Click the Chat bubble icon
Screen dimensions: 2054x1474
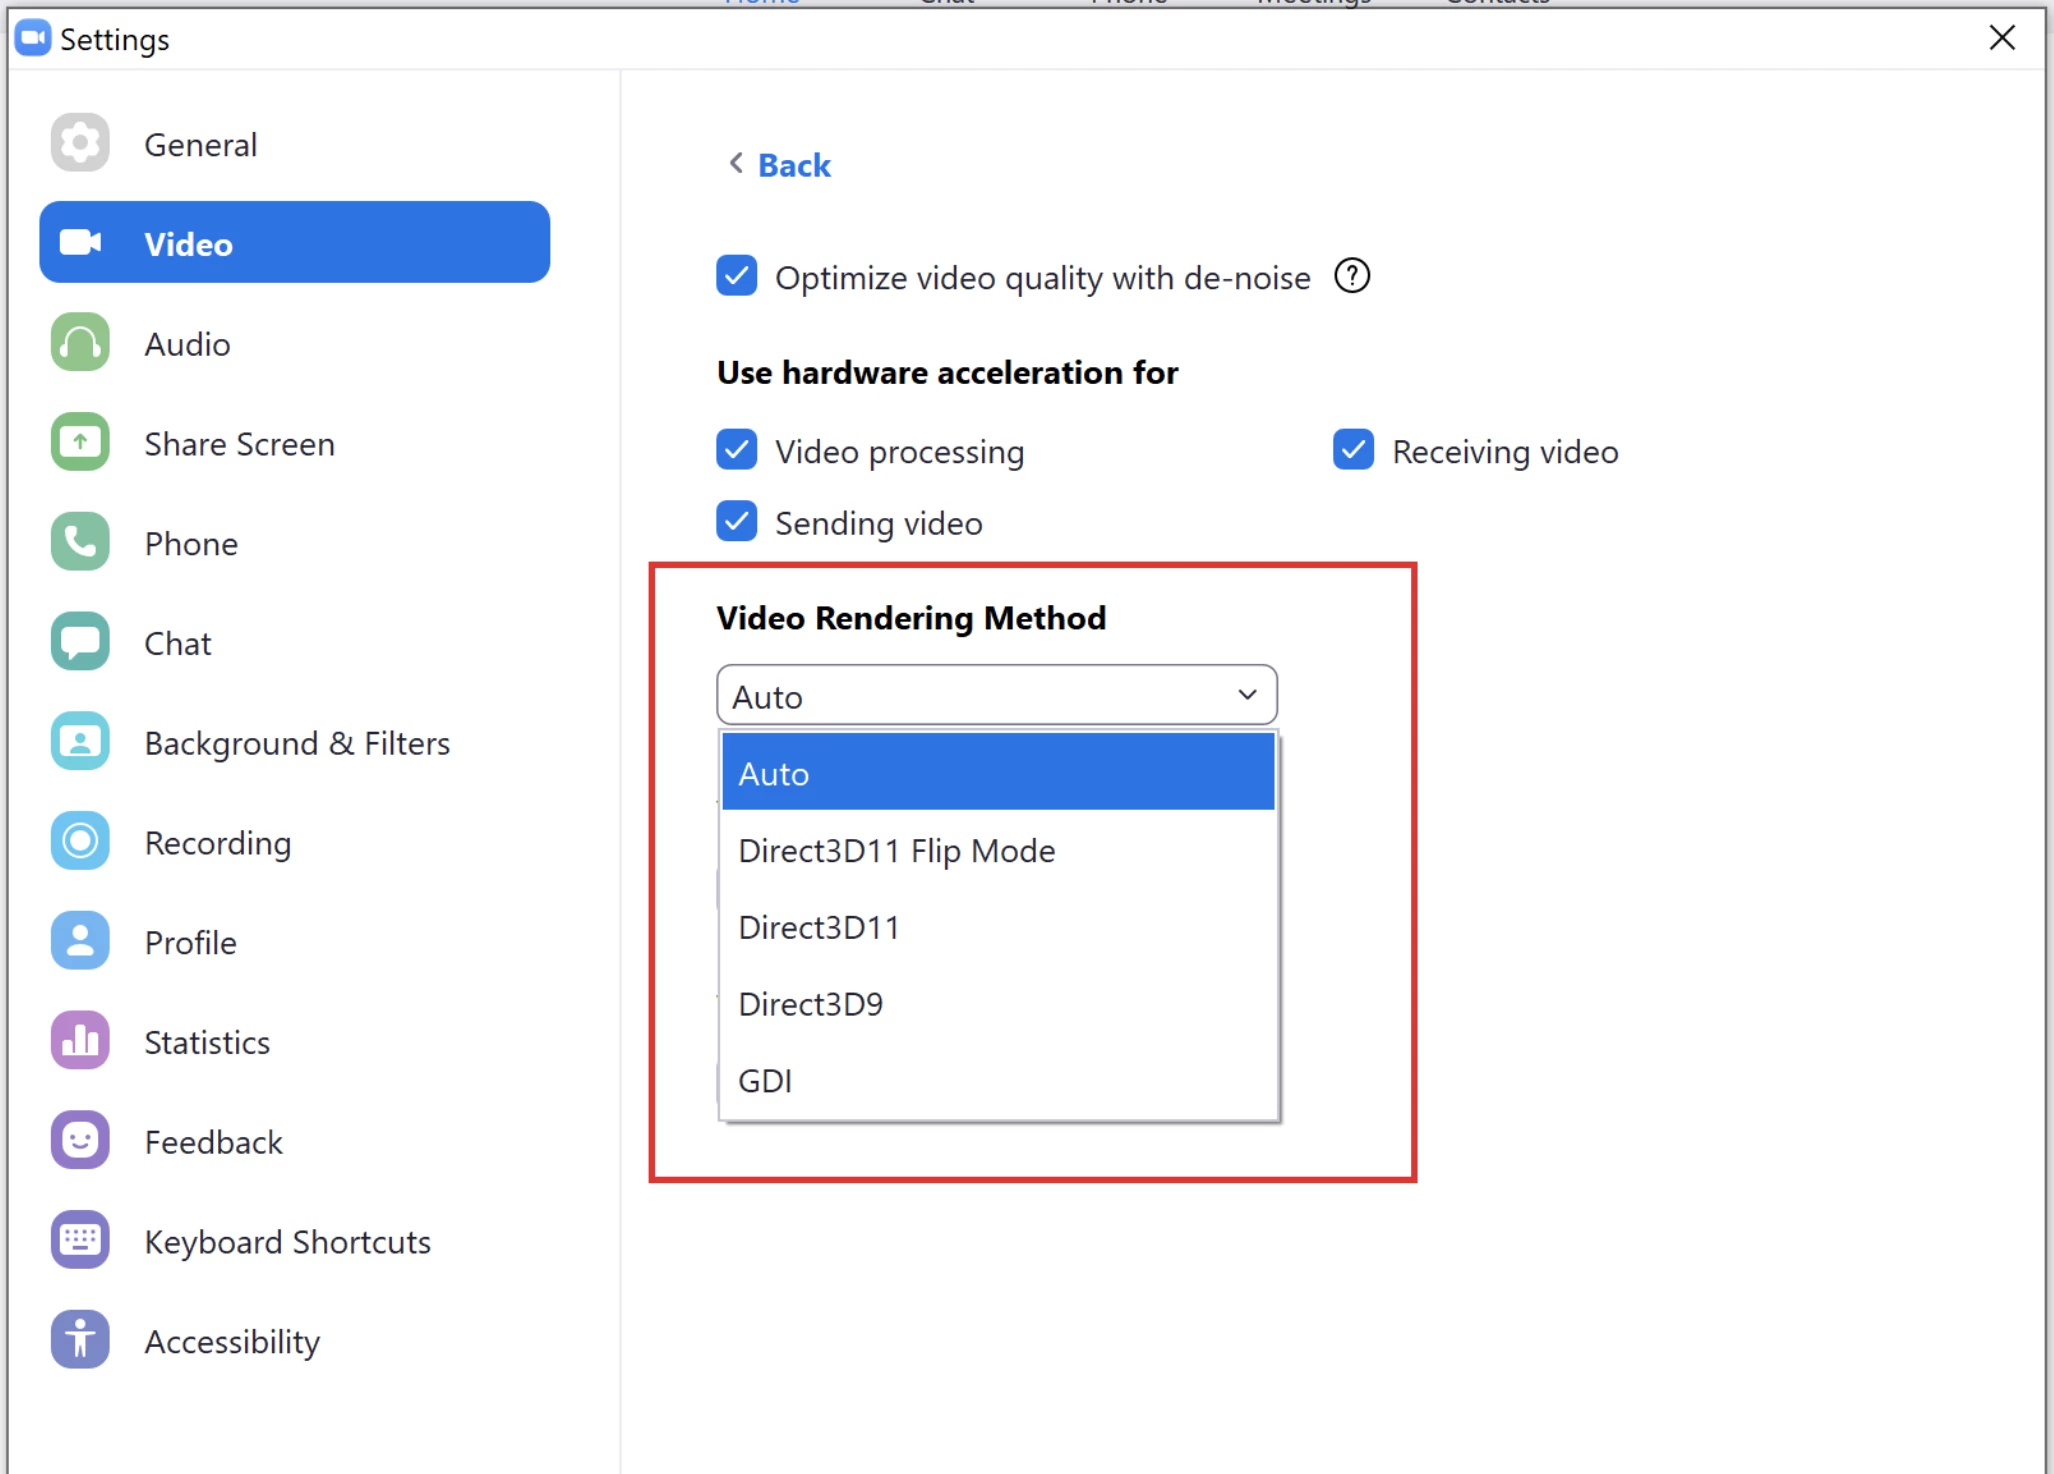coord(80,642)
